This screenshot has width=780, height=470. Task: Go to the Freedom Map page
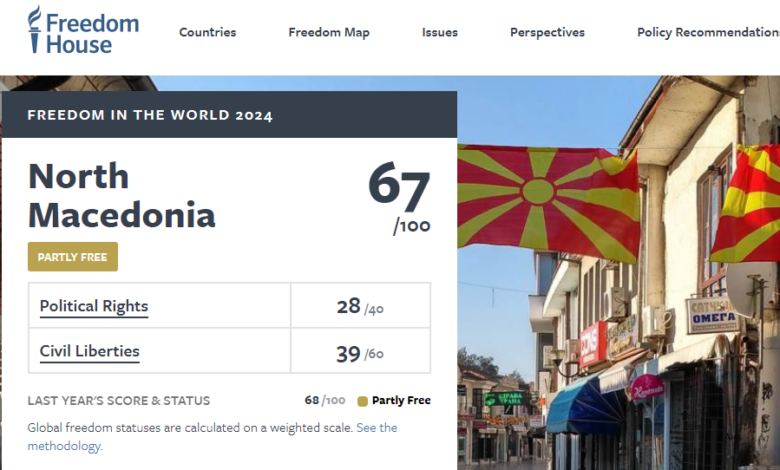[329, 32]
